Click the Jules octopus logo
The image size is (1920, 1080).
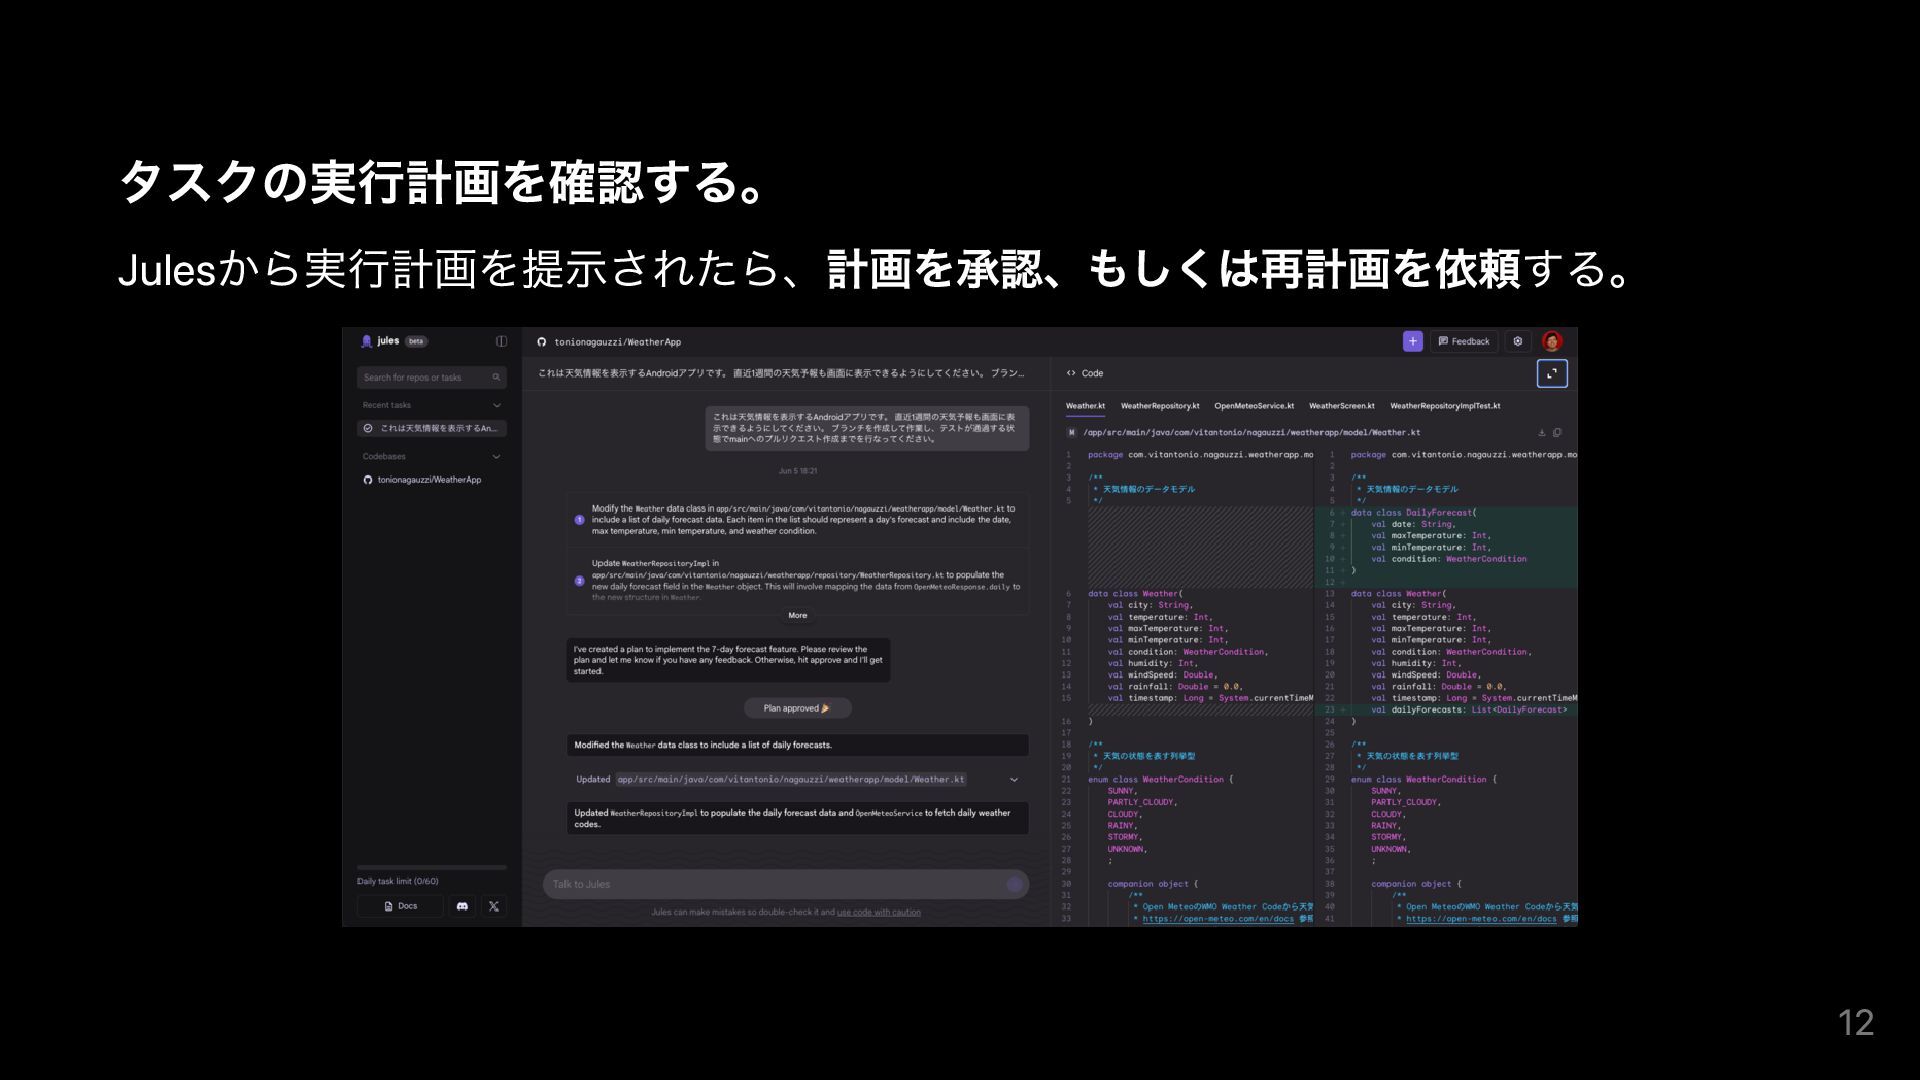pos(366,341)
